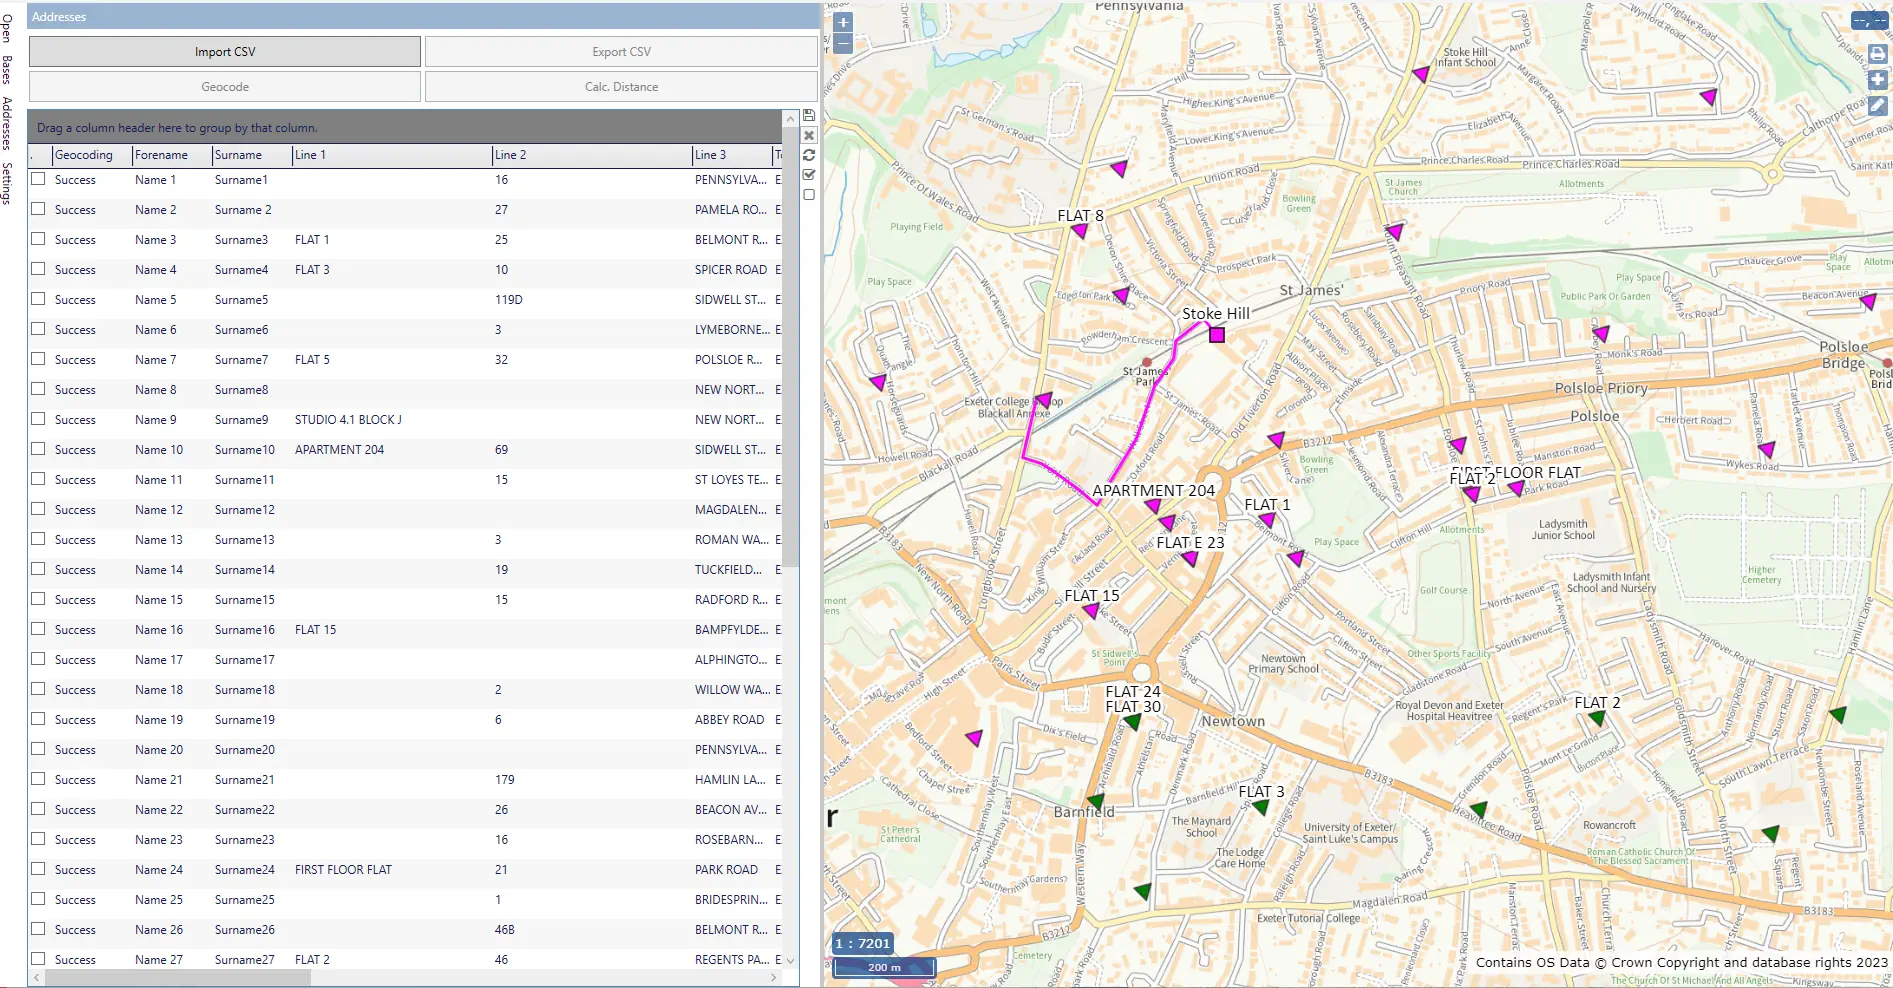
Task: Tick the checkbox for Name 8 row
Action: tap(38, 389)
